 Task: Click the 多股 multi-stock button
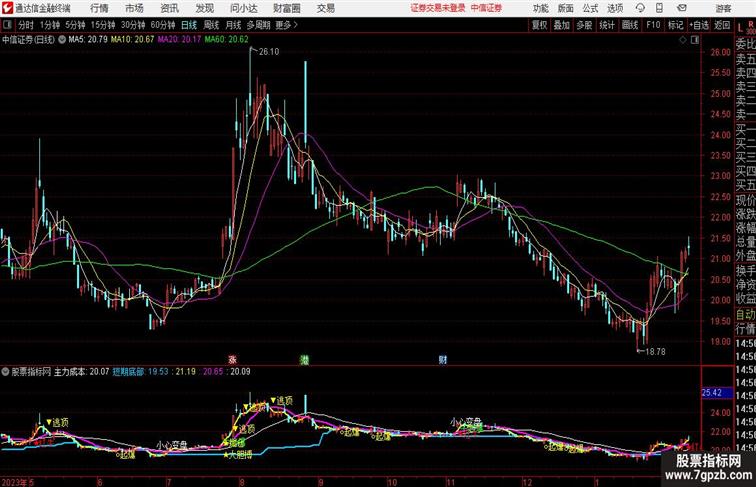pyautogui.click(x=584, y=25)
